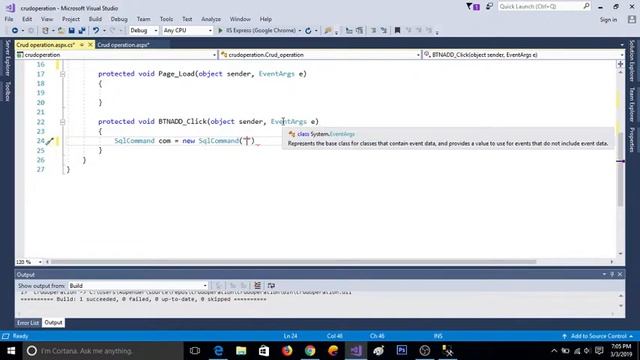The image size is (640, 360).
Task: Click the Clear All icon in Output toolbar
Action: click(258, 286)
